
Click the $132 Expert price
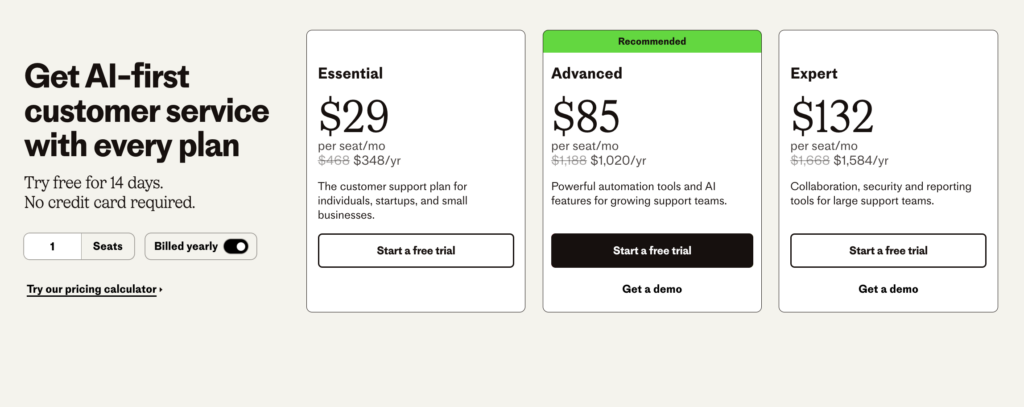coord(832,116)
